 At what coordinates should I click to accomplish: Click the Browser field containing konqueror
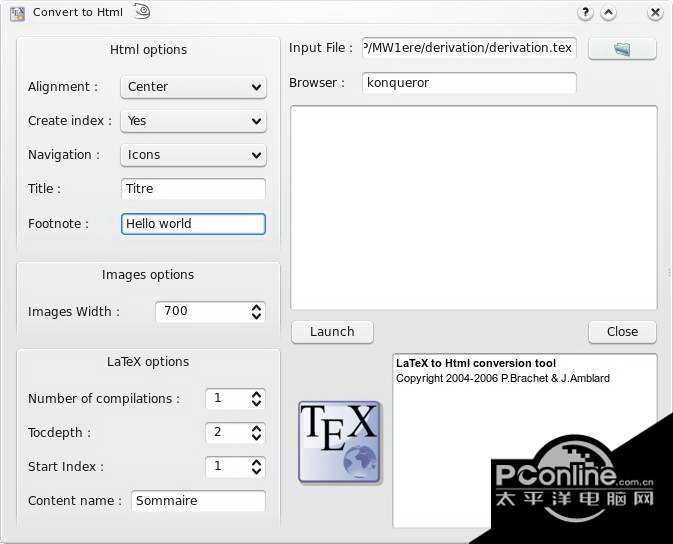click(x=469, y=83)
